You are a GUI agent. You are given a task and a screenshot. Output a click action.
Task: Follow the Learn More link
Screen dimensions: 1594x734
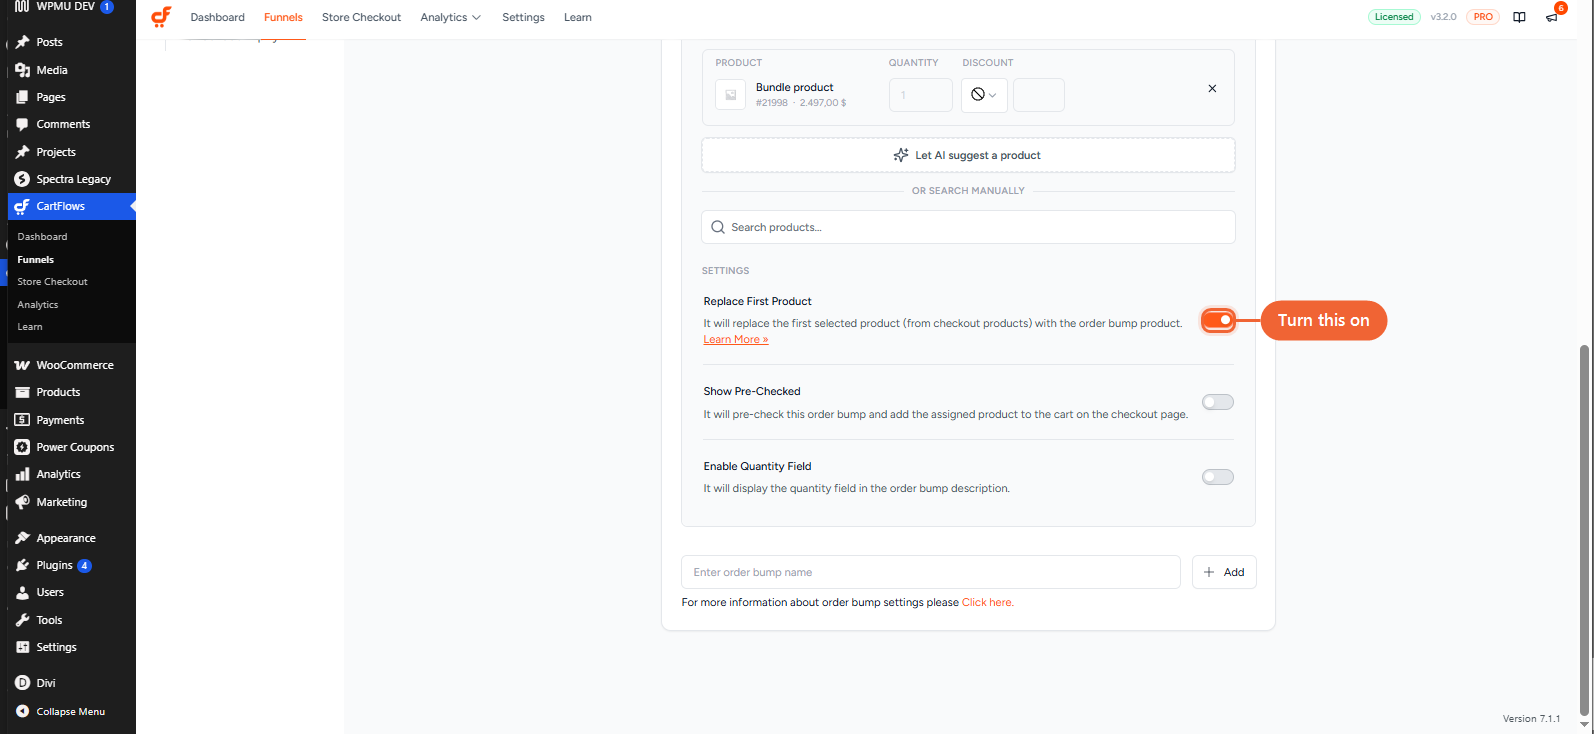tap(736, 340)
